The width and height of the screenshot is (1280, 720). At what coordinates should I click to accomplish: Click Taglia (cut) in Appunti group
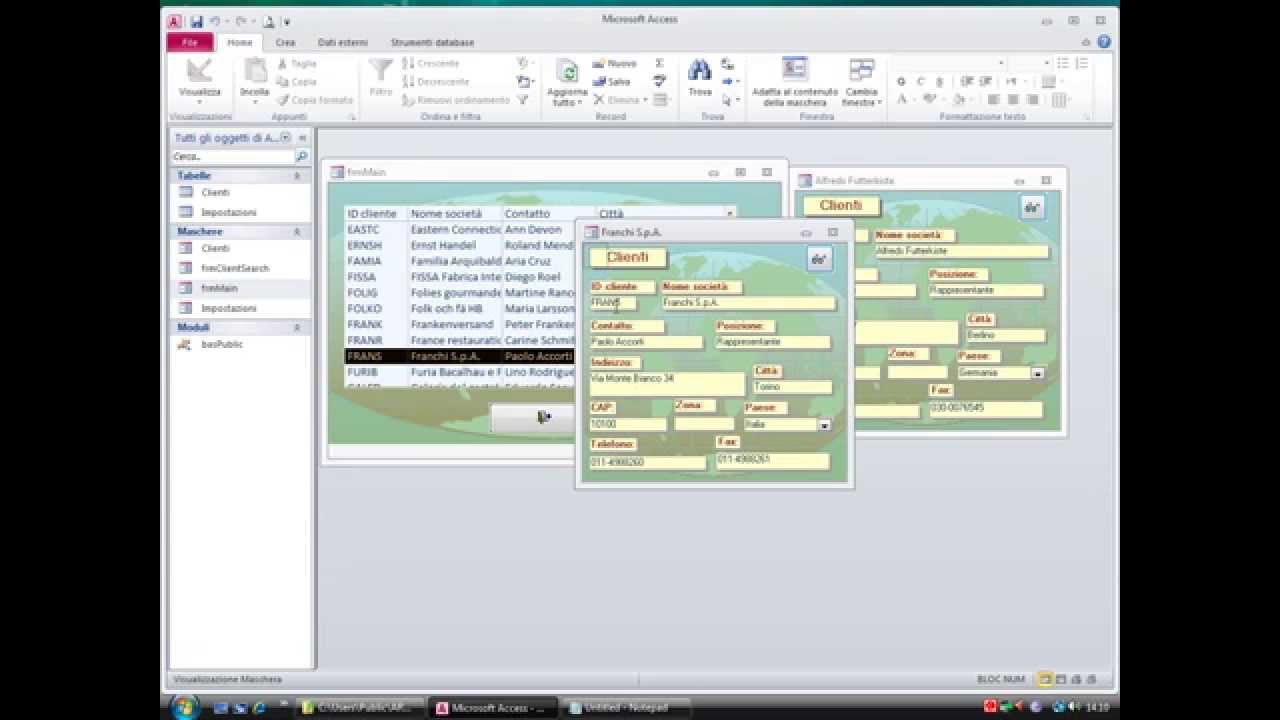click(x=296, y=63)
